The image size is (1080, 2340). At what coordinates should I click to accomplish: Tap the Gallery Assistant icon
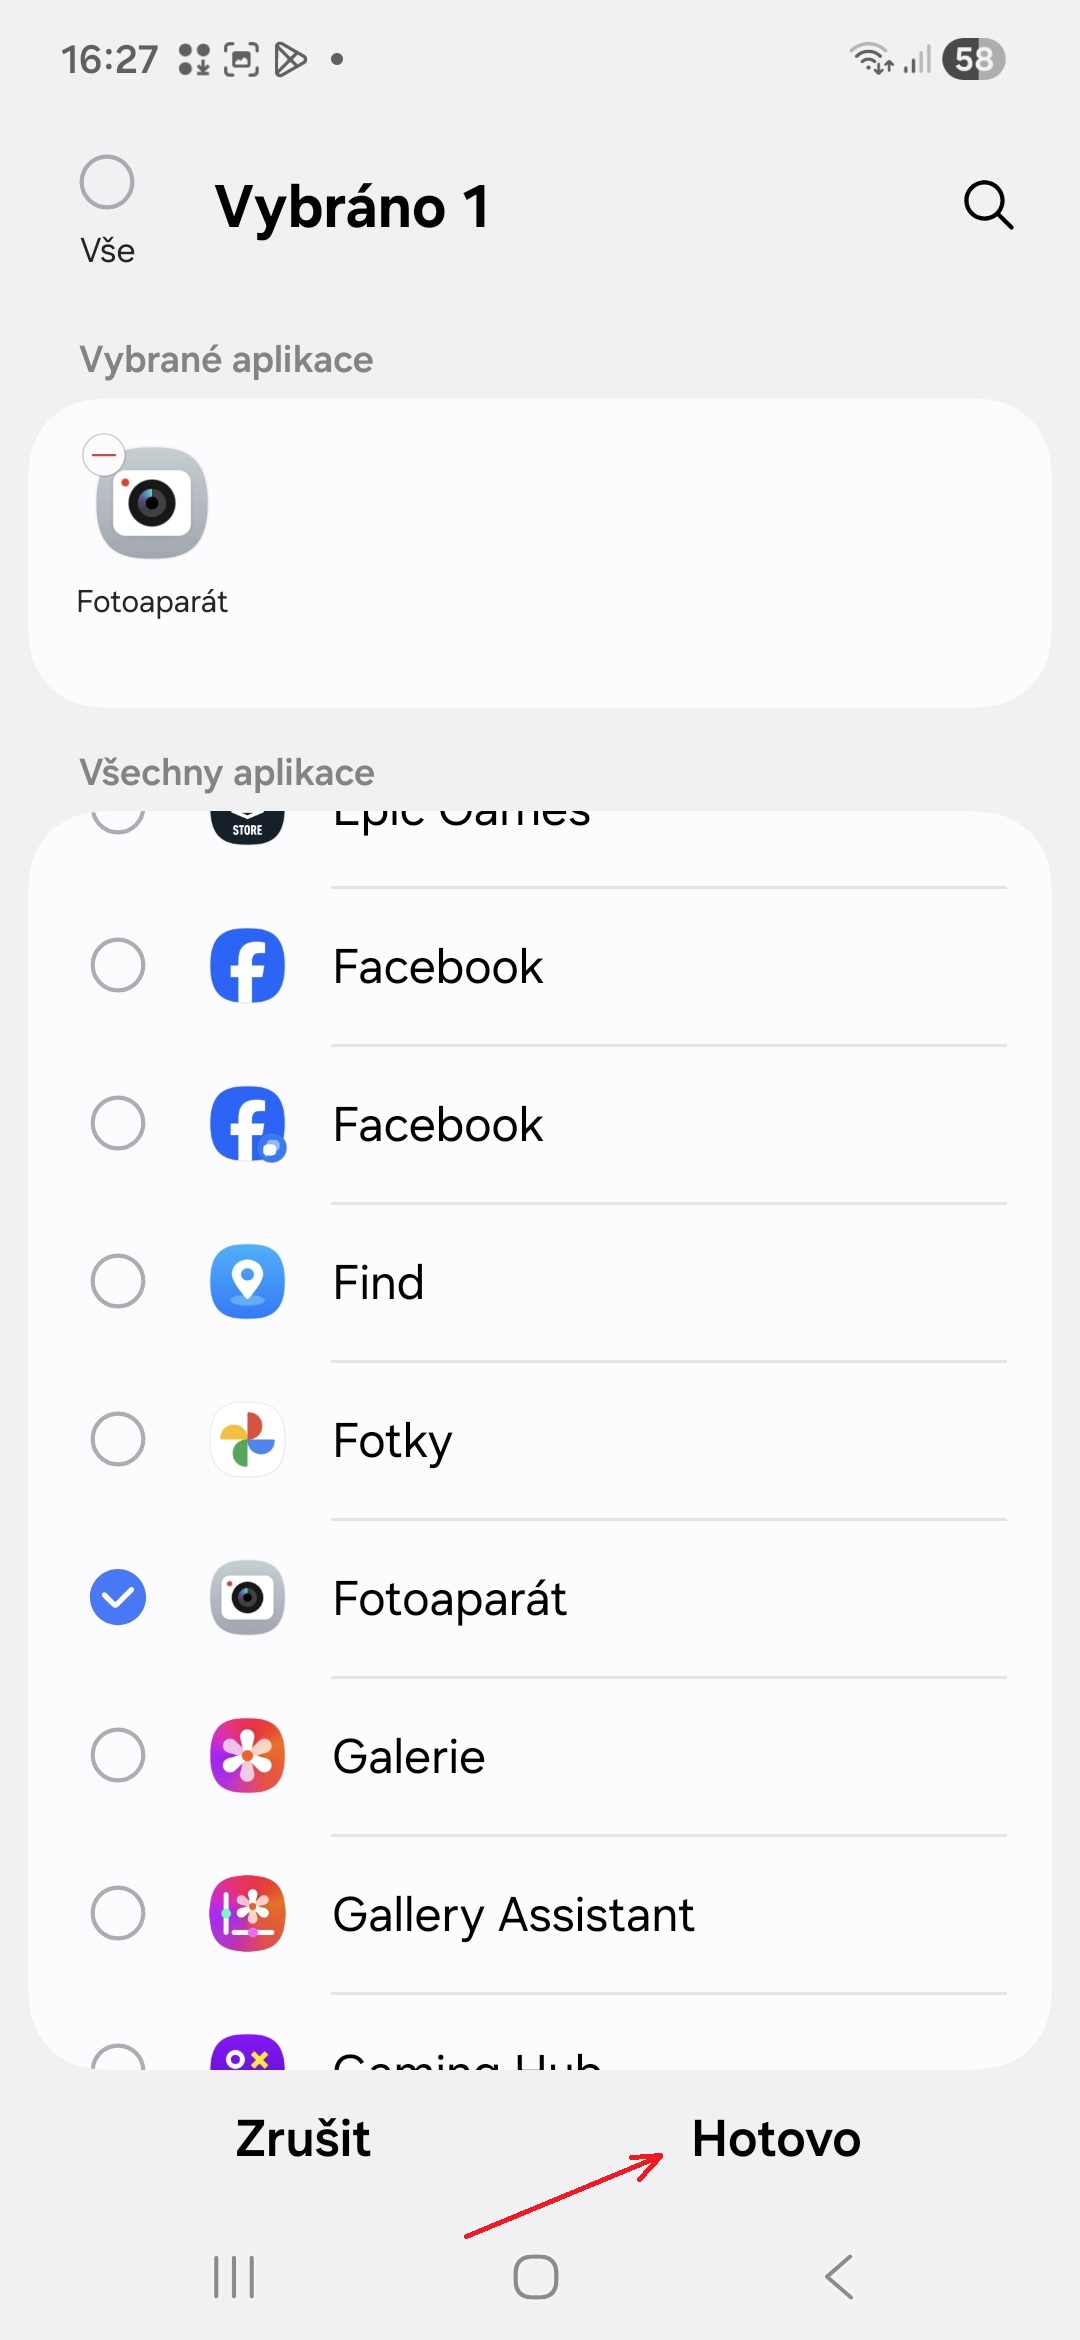[247, 1914]
